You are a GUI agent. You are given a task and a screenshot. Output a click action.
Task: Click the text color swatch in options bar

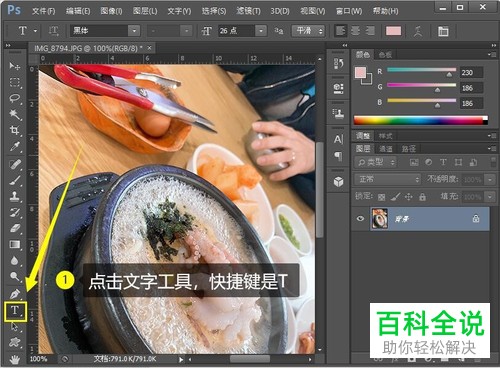(x=393, y=31)
